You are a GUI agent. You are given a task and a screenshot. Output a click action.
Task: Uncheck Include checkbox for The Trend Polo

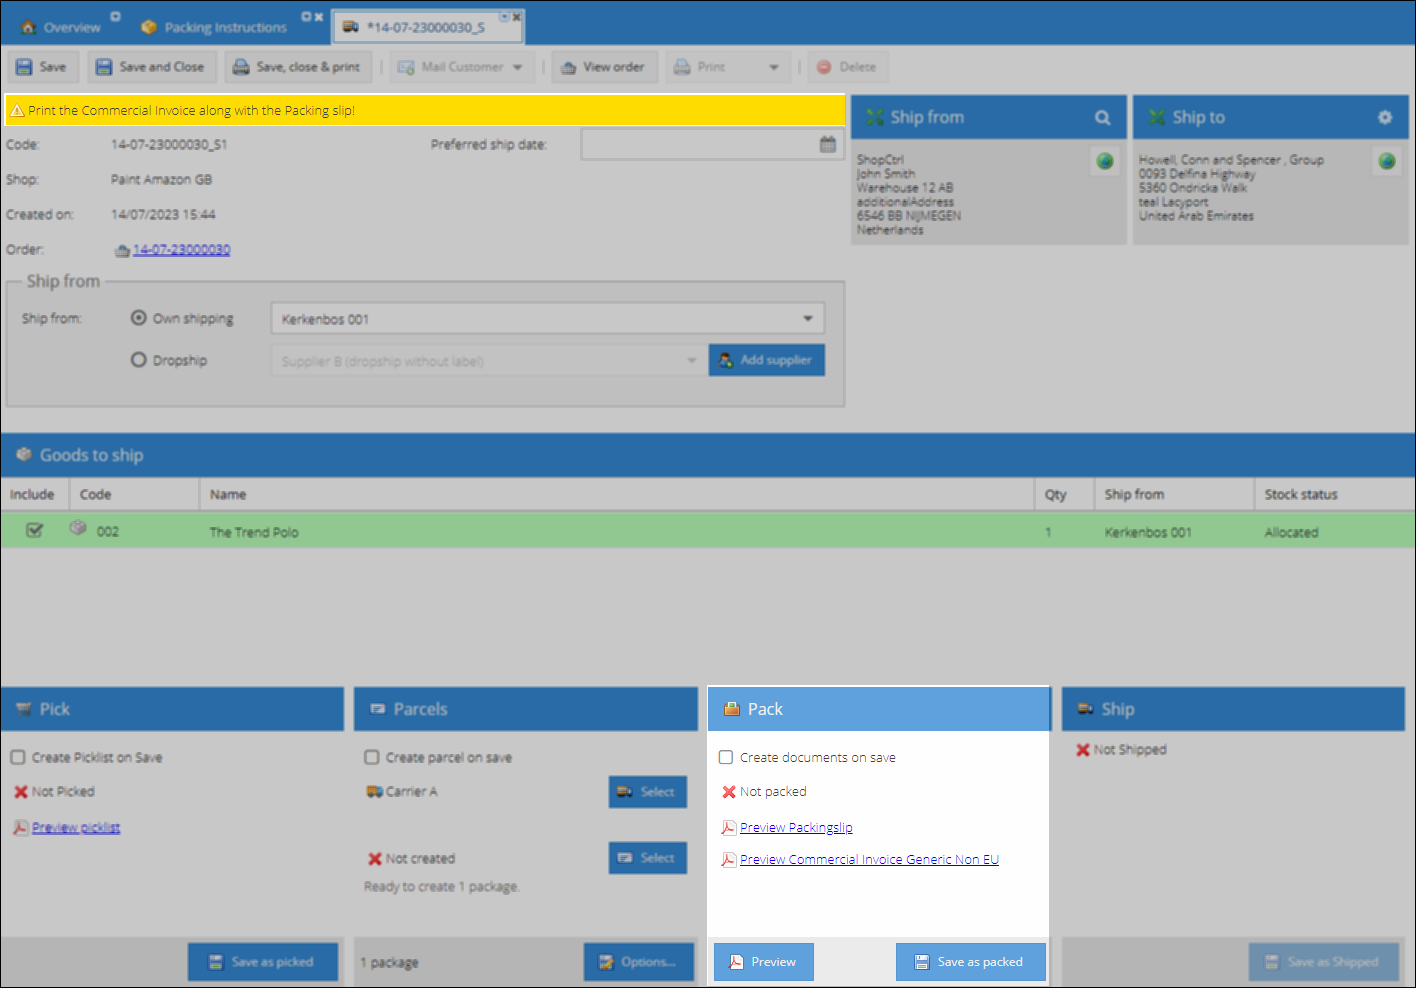point(34,530)
